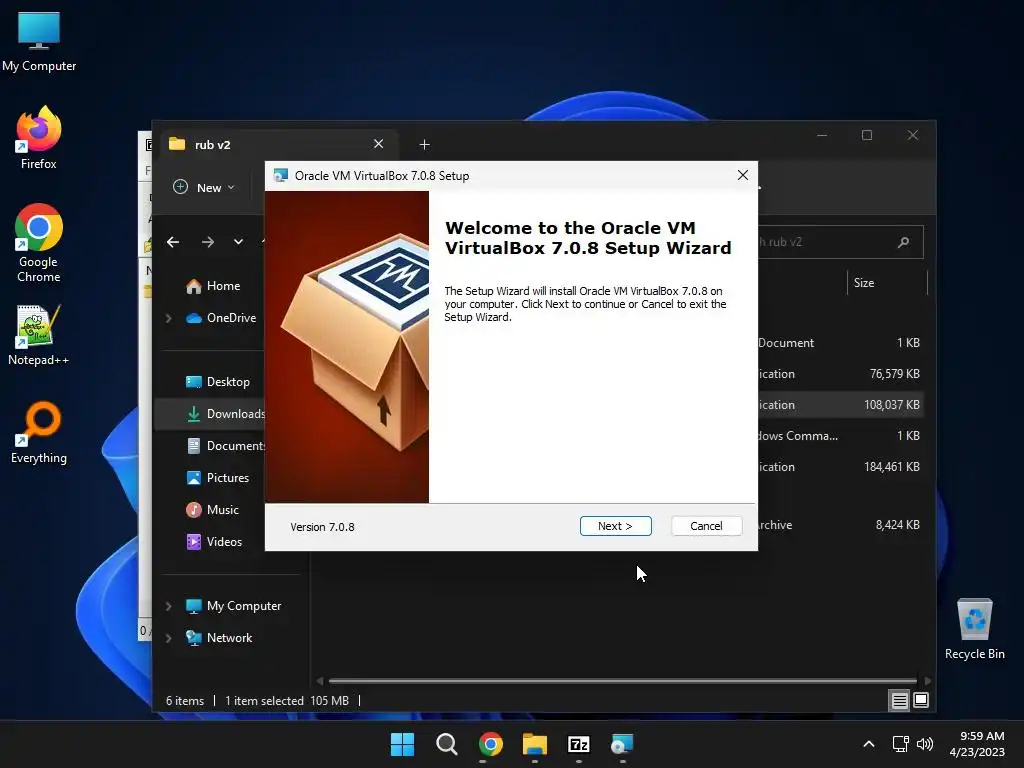Expand the My Computer tree node
The height and width of the screenshot is (768, 1024).
pos(168,606)
